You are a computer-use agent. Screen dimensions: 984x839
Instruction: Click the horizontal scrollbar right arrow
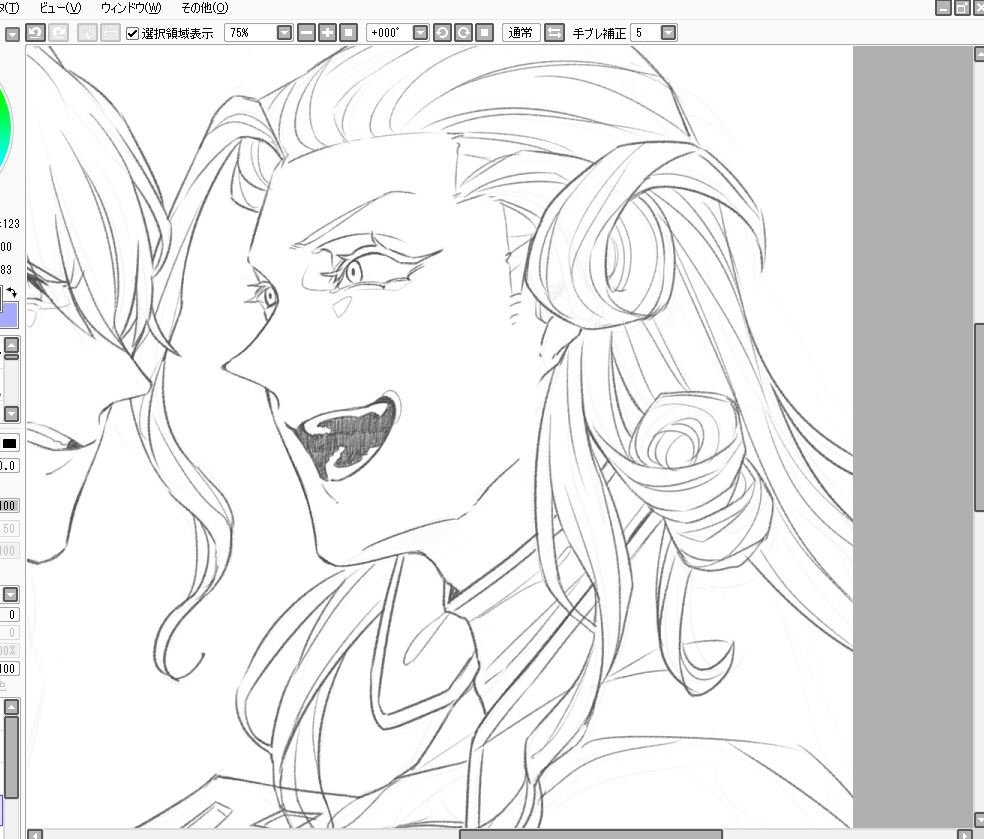point(965,834)
